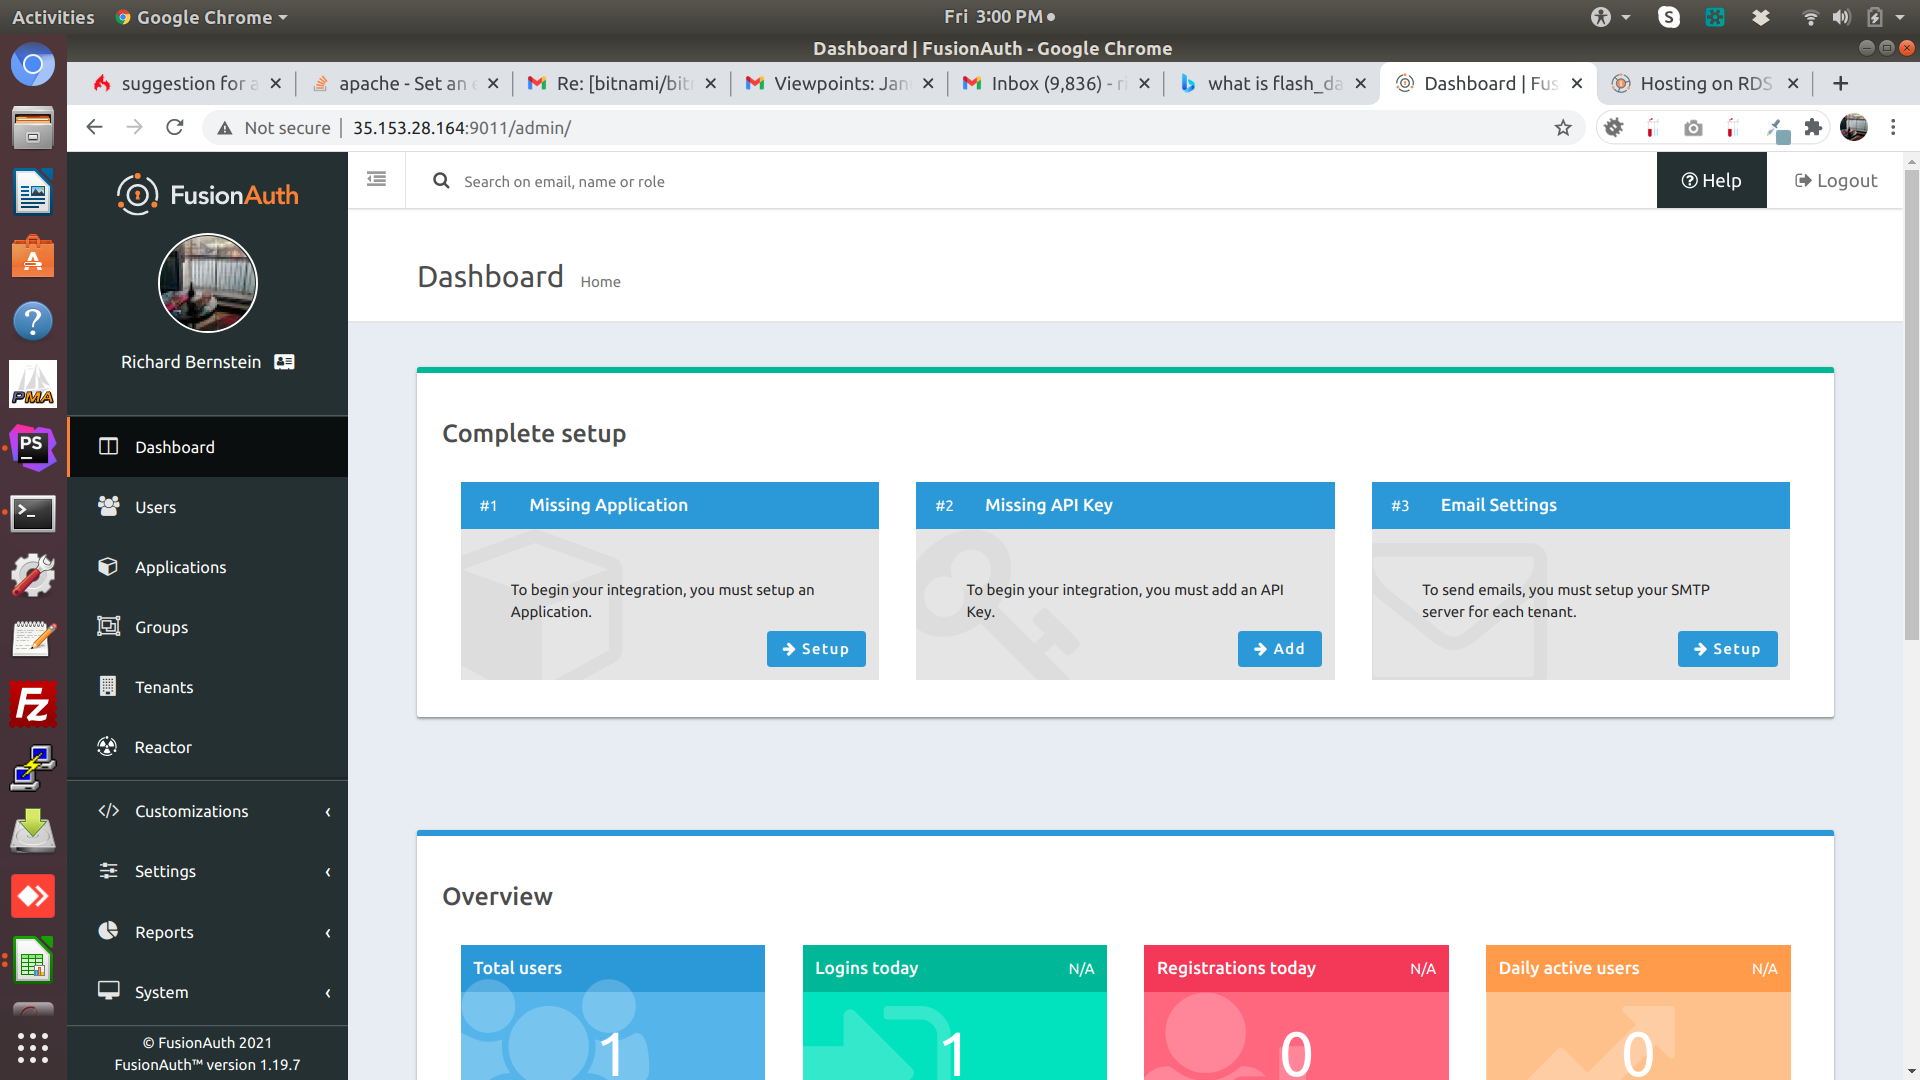Open the Groups page
Image resolution: width=1920 pixels, height=1080 pixels.
pos(208,627)
